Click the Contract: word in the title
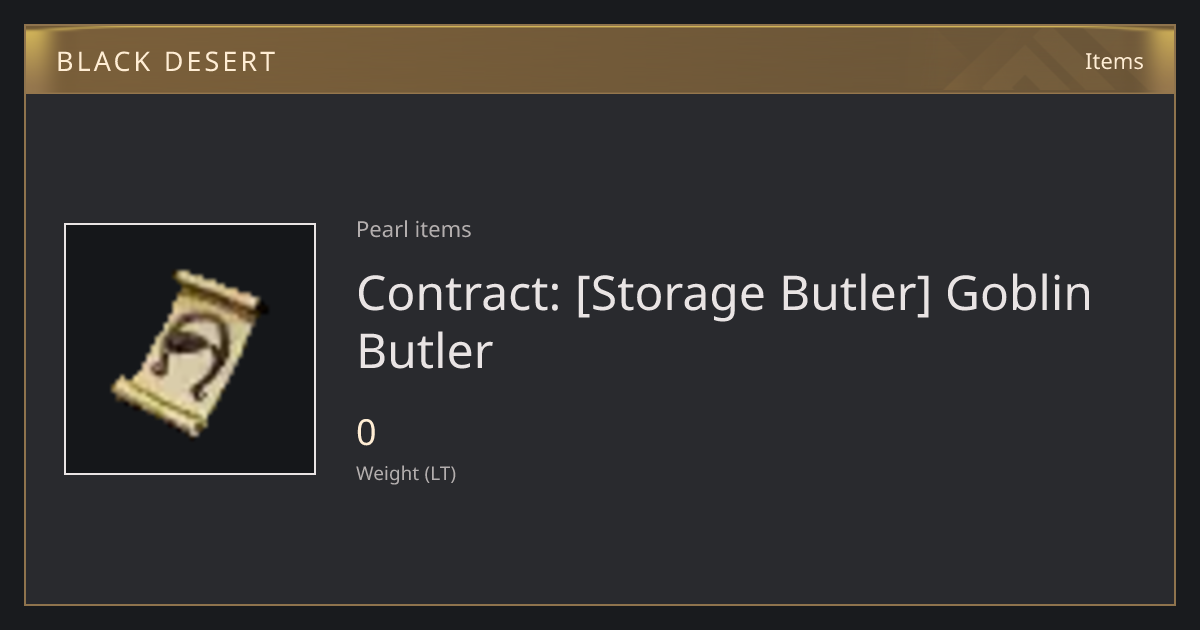The height and width of the screenshot is (630, 1200). point(458,294)
